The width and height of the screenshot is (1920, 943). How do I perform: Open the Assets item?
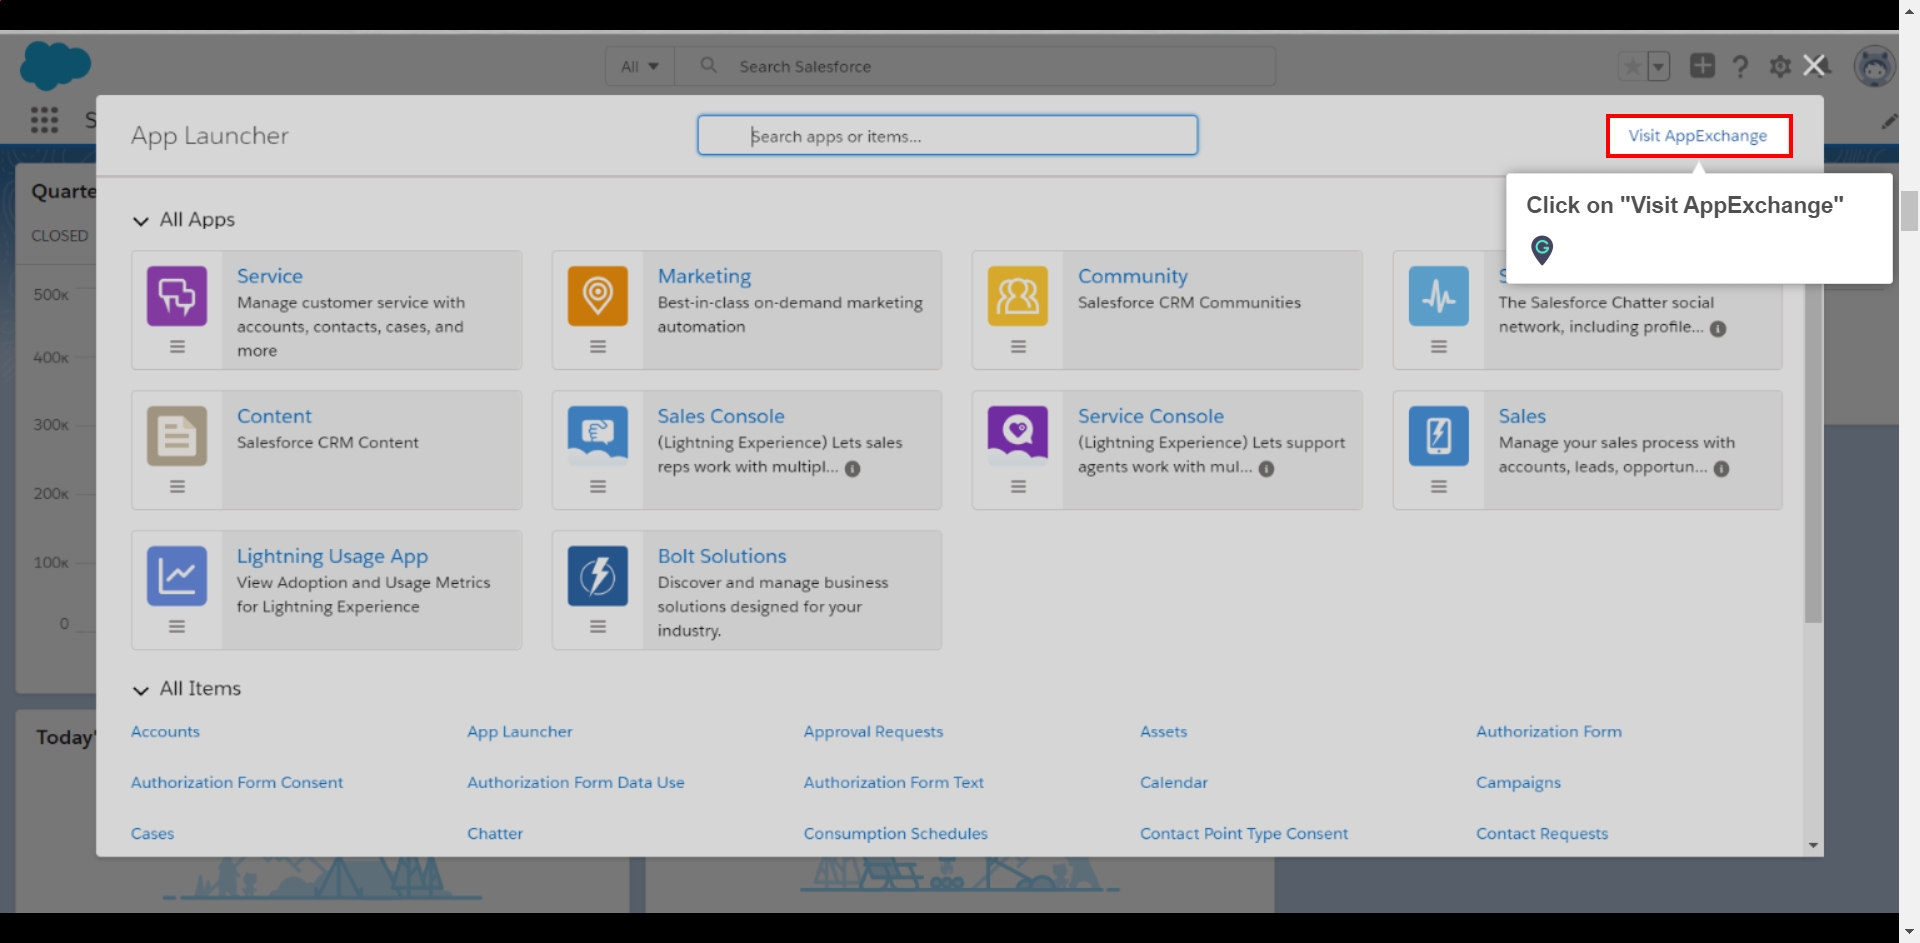[x=1164, y=732]
